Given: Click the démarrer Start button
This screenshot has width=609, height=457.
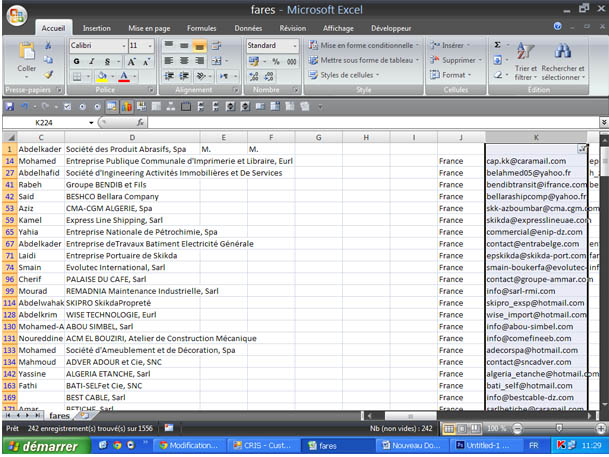Looking at the screenshot, I should [x=46, y=446].
